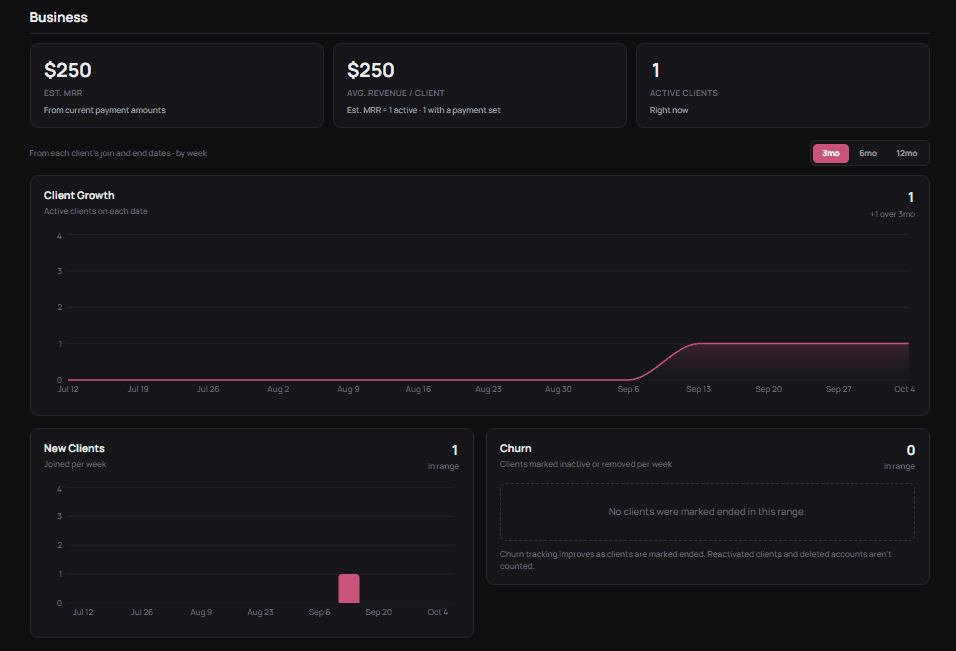Click the Jul 19 label on Client Growth axis
This screenshot has height=651, width=956.
click(x=138, y=389)
